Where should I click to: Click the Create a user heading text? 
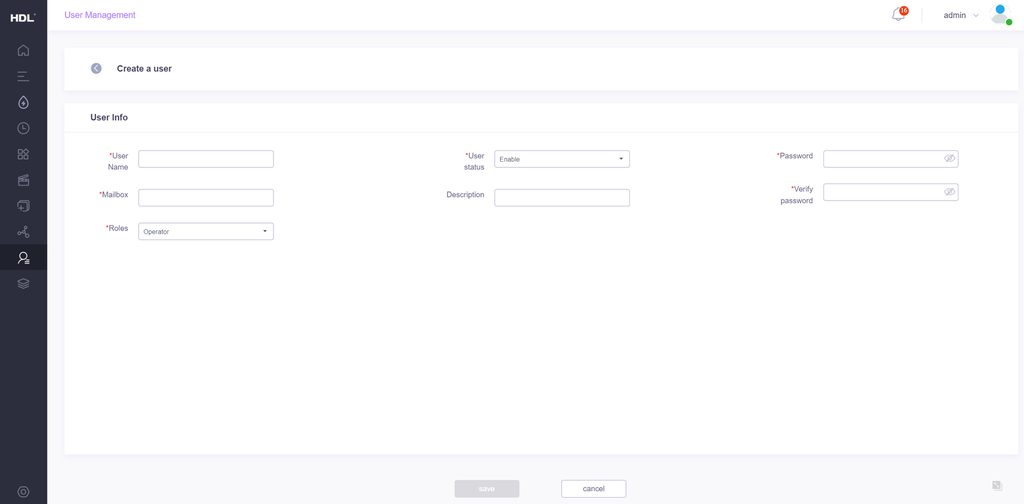point(144,69)
